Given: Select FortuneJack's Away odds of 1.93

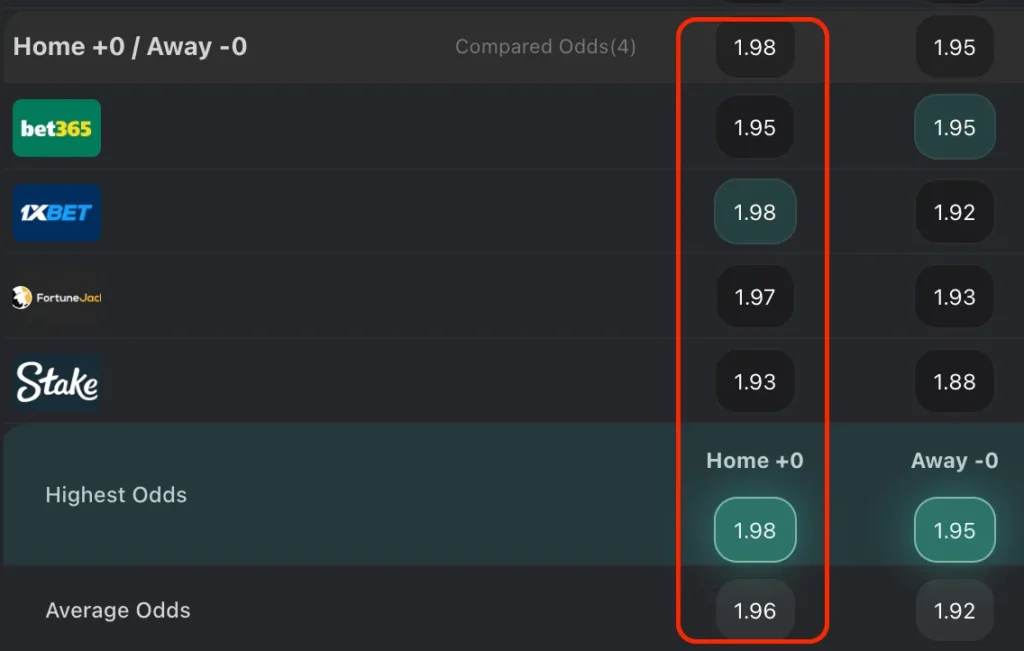Looking at the screenshot, I should tap(954, 297).
